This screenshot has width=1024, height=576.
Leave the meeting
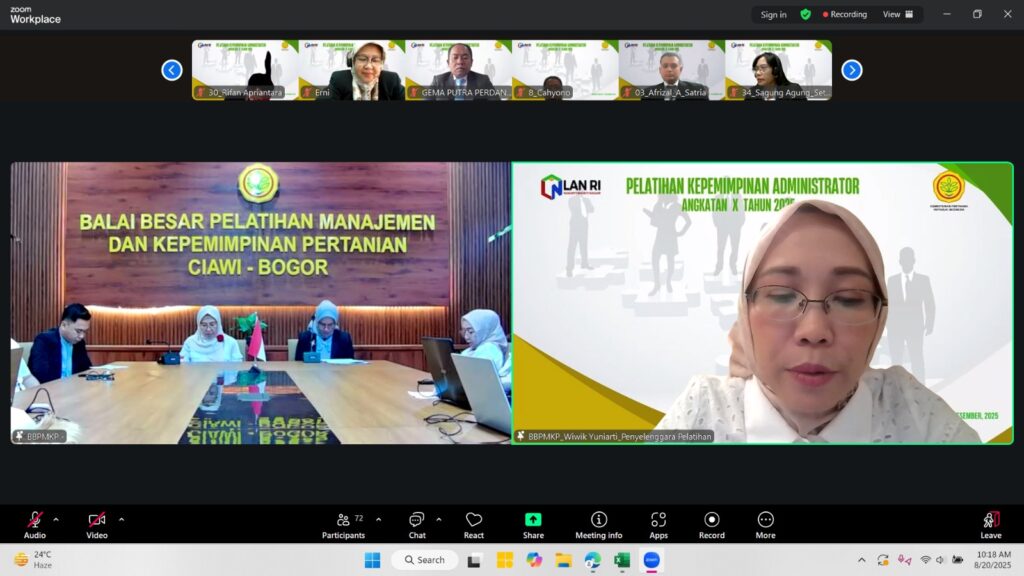tap(991, 525)
